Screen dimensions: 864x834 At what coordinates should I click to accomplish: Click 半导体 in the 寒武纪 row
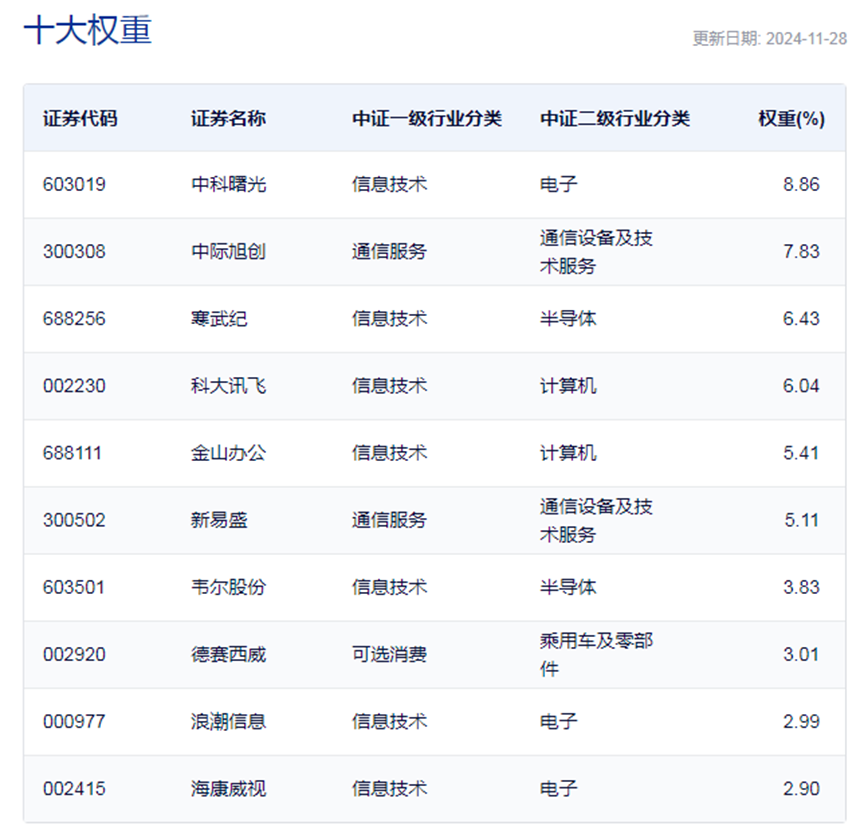pyautogui.click(x=568, y=318)
